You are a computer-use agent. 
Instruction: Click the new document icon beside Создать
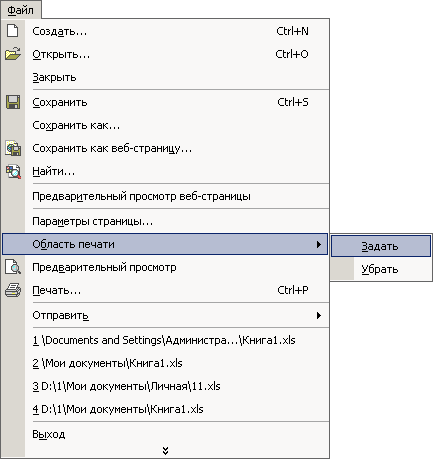(13, 31)
